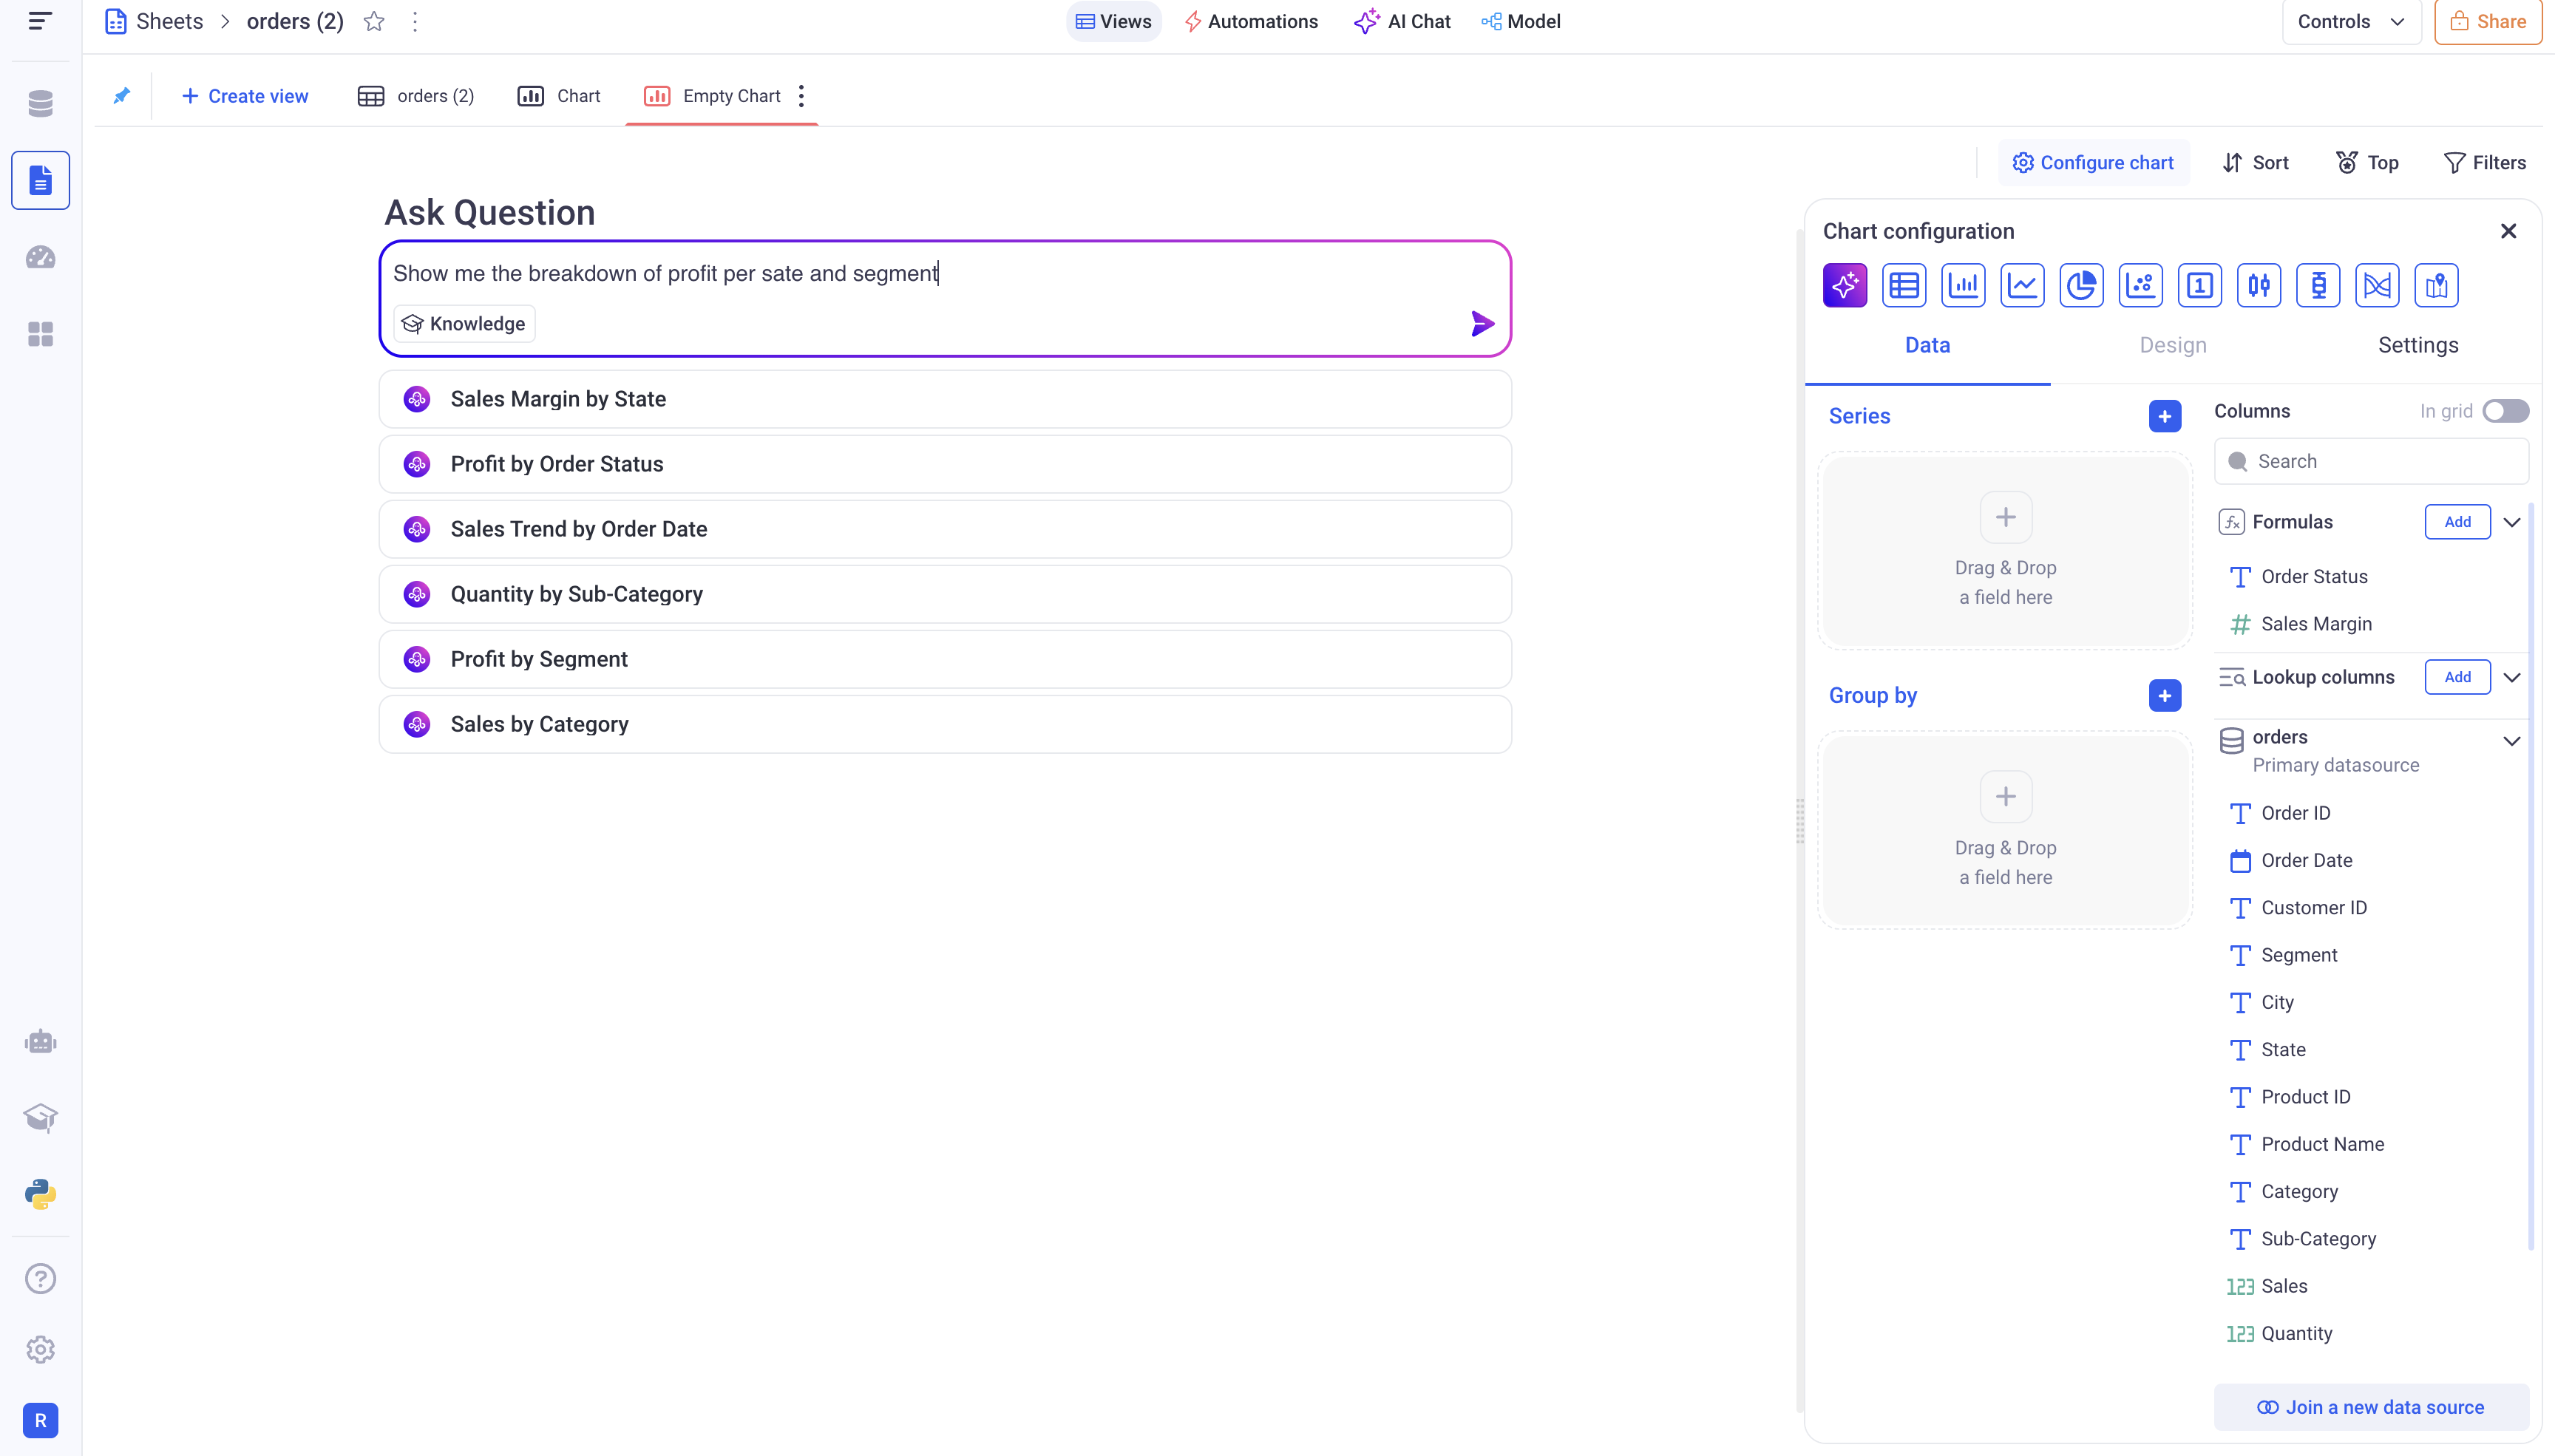Screen dimensions: 2555x1456
Task: Click the send question arrow icon
Action: click(1482, 323)
